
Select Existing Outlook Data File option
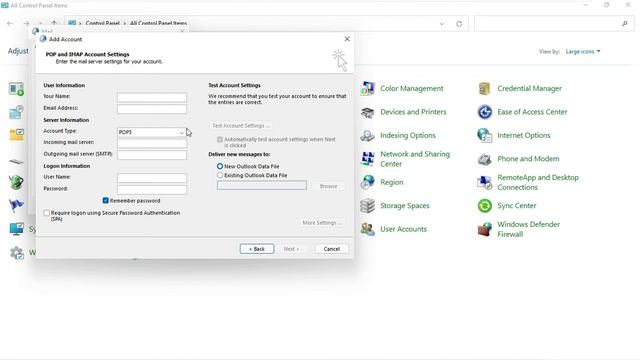[220, 175]
